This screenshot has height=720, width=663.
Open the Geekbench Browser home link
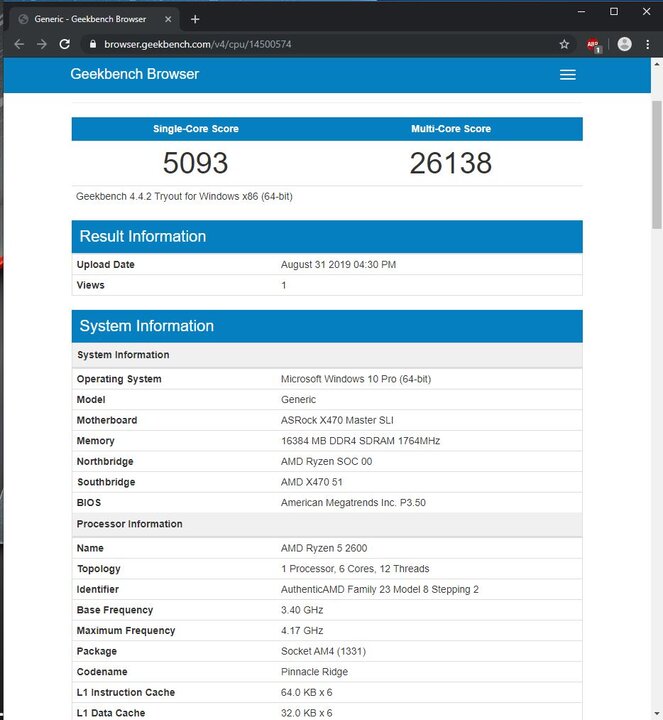click(x=135, y=74)
